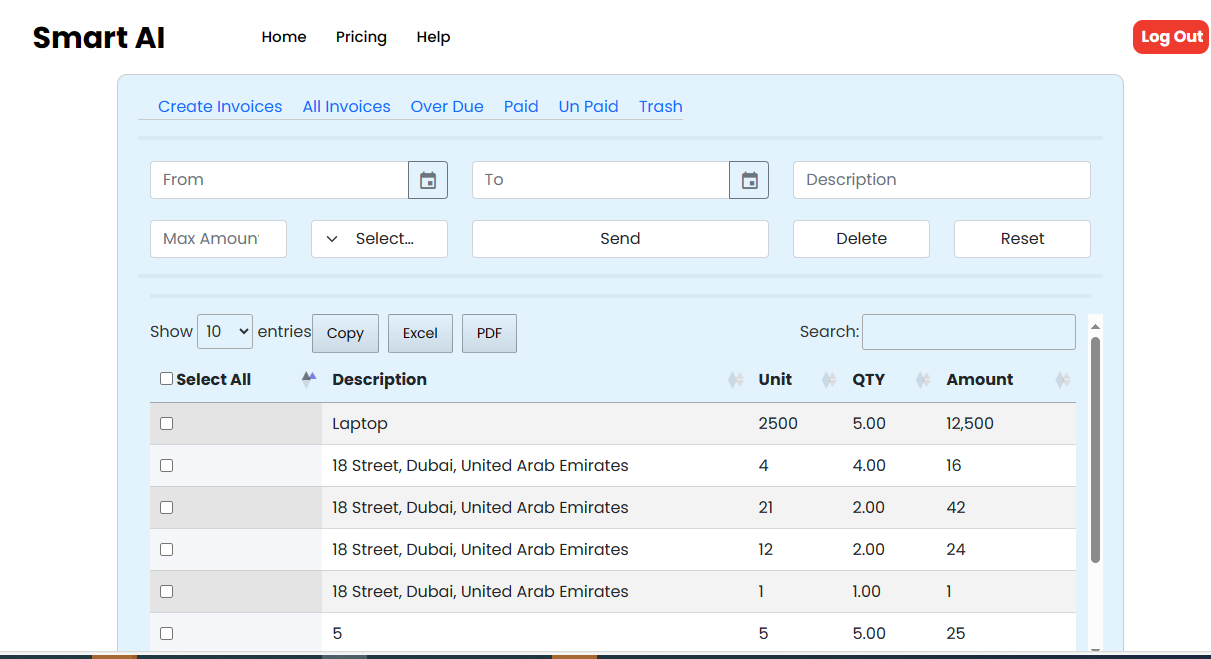Click the Description filter field
Viewport: 1211px width, 659px height.
coord(941,180)
